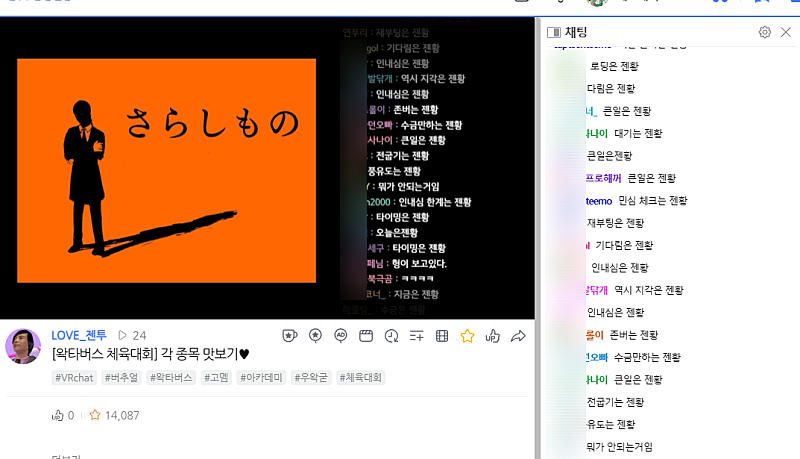Select the #버추얼 hashtag
Image resolution: width=800 pixels, height=459 pixels.
coord(121,377)
